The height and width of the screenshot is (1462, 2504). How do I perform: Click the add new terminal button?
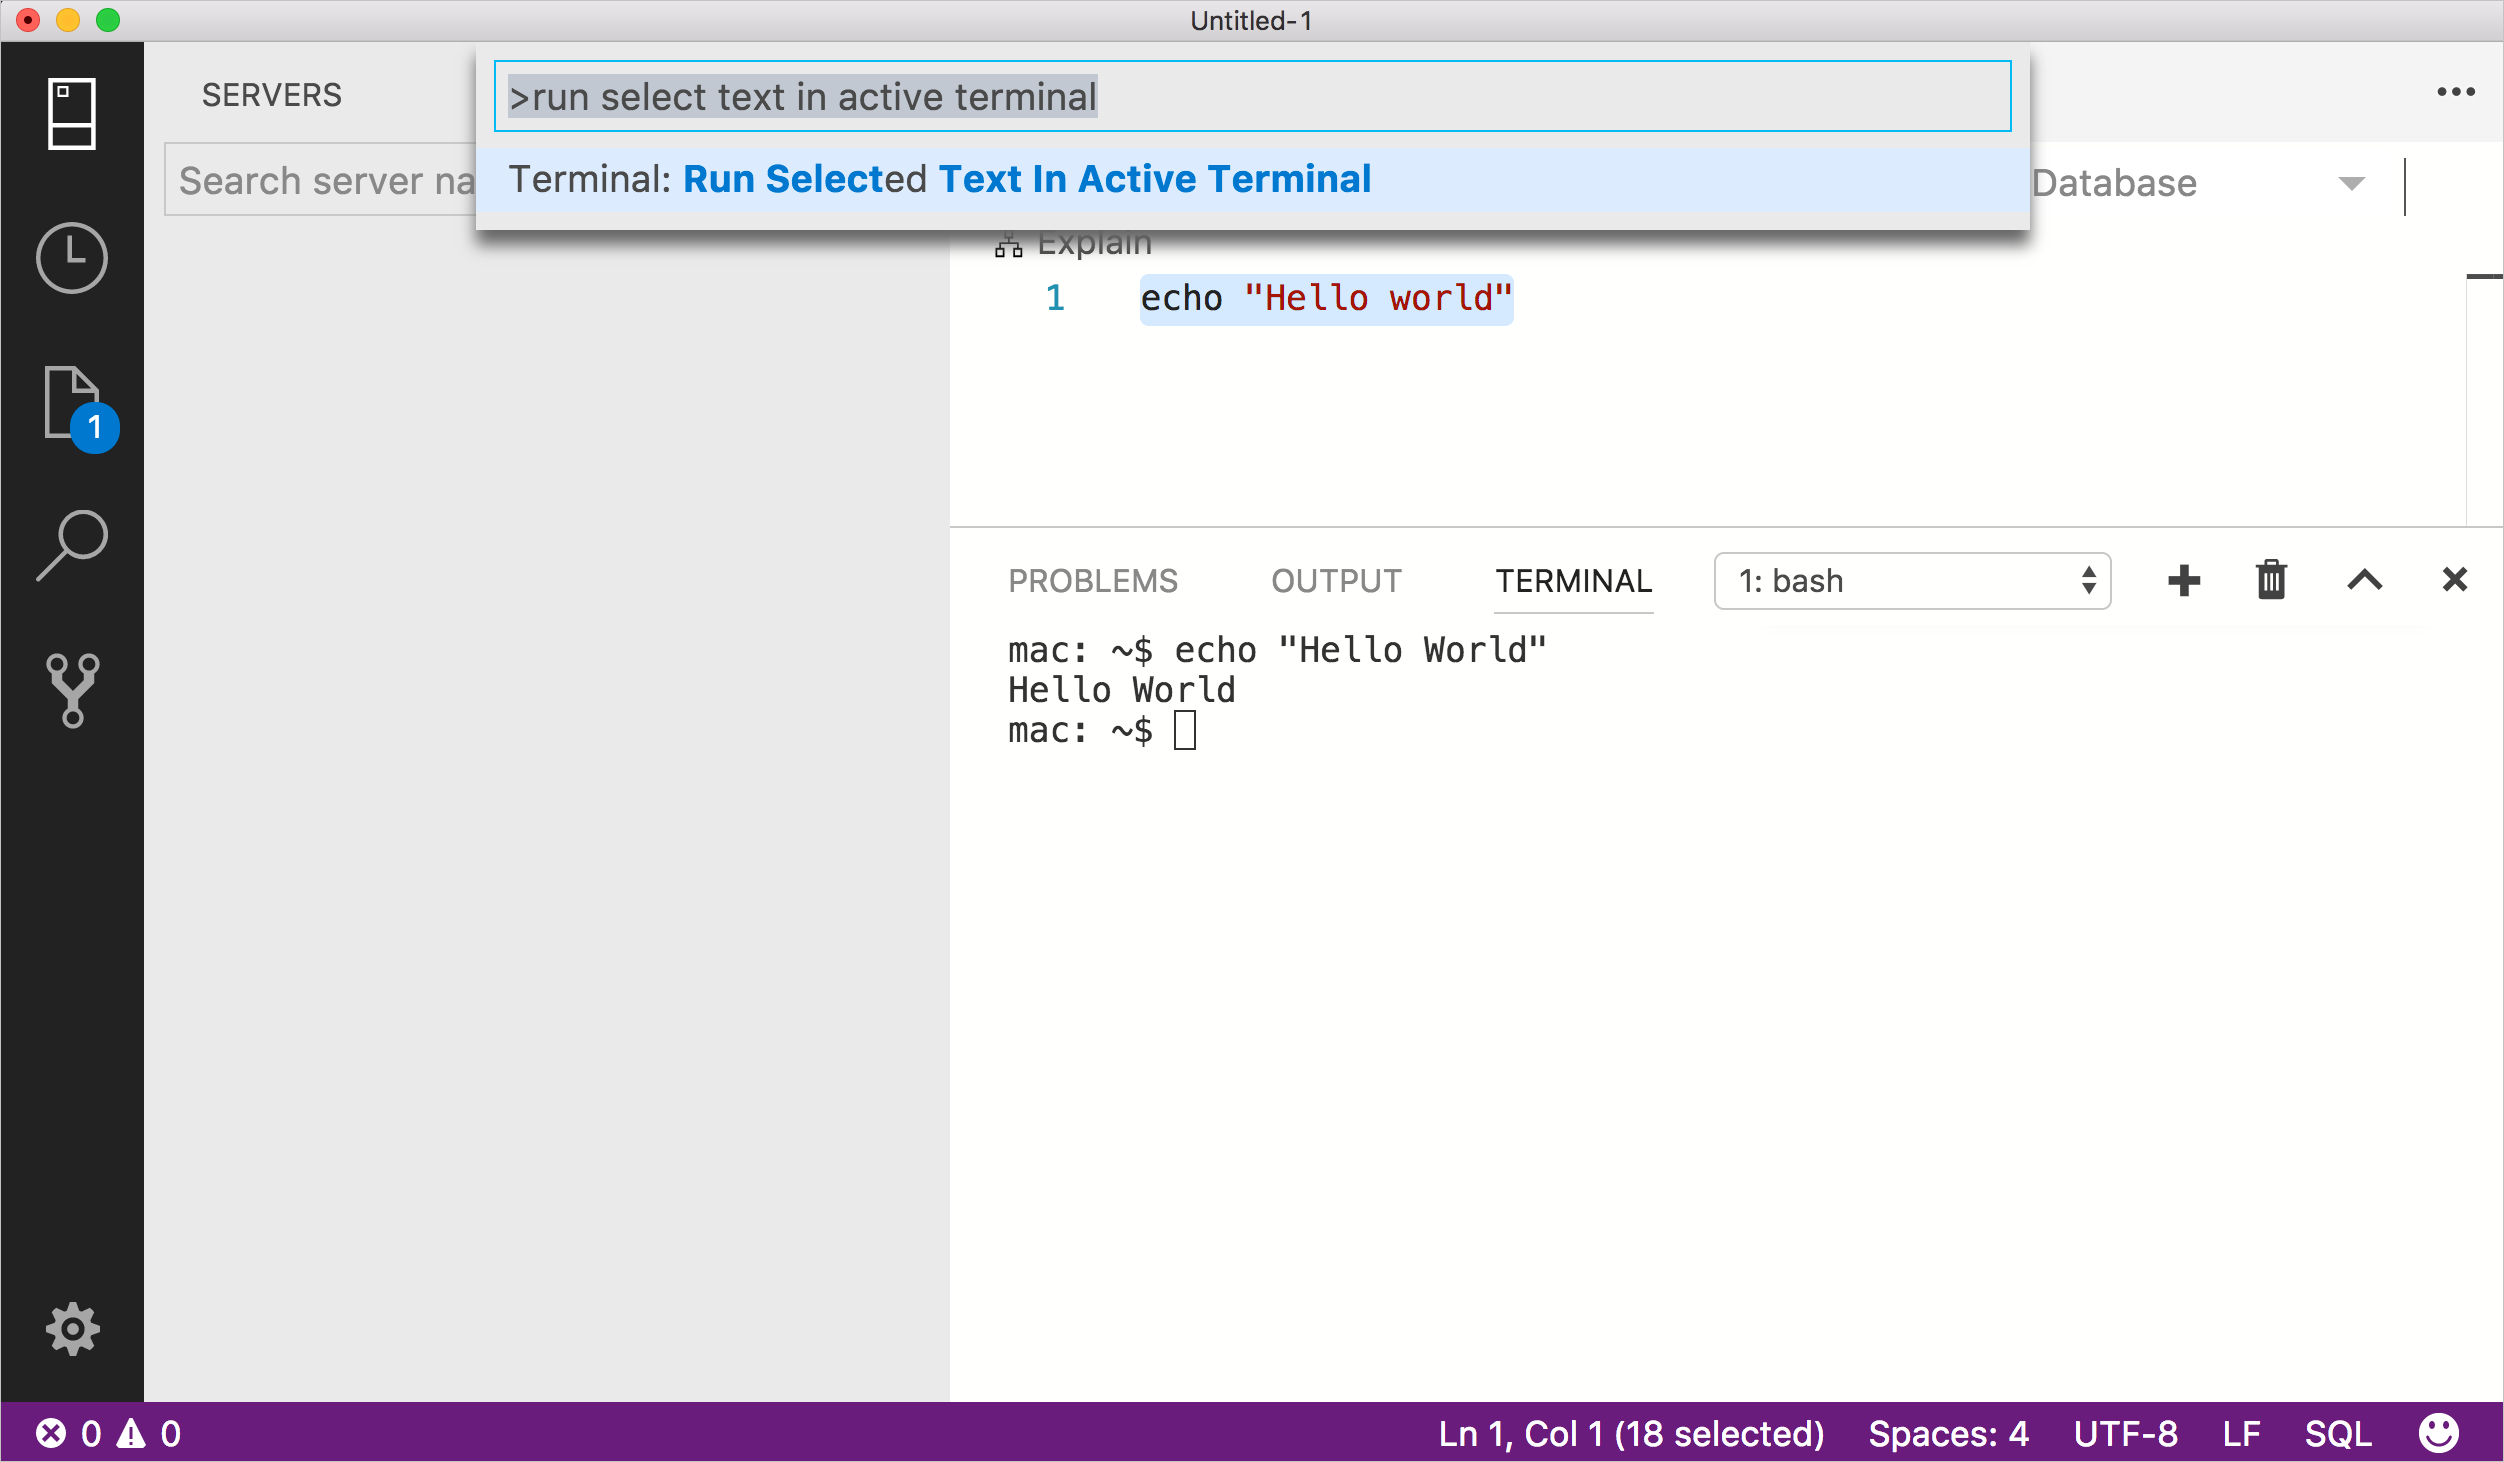tap(2184, 581)
